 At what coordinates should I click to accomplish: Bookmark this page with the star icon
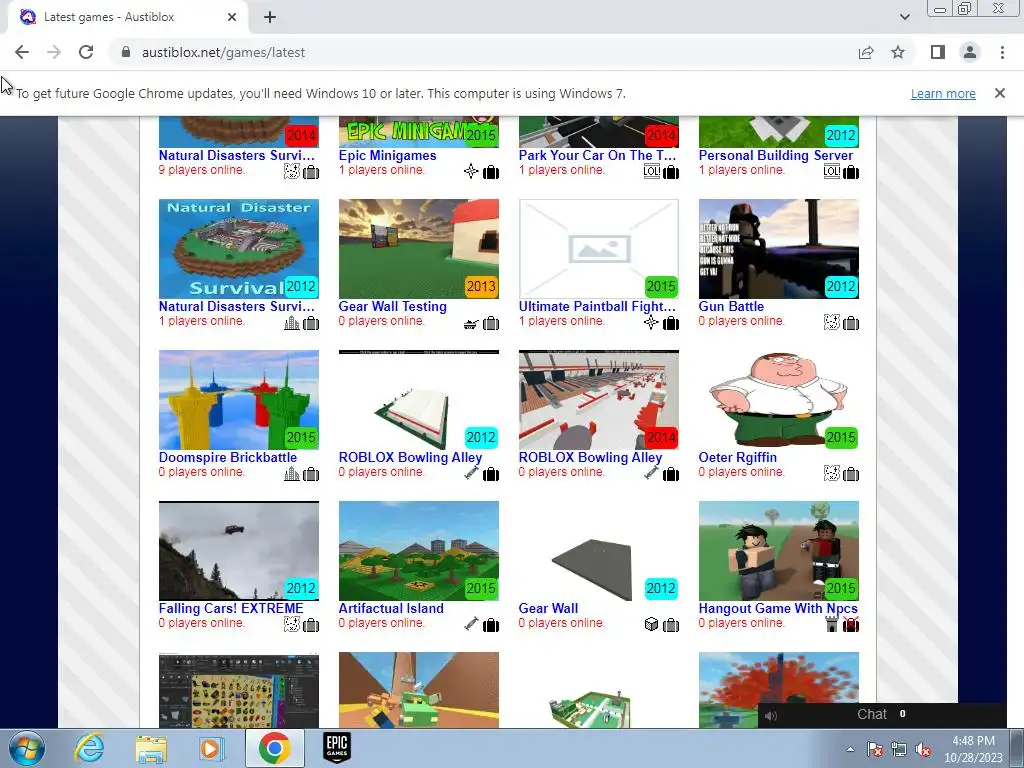point(898,52)
